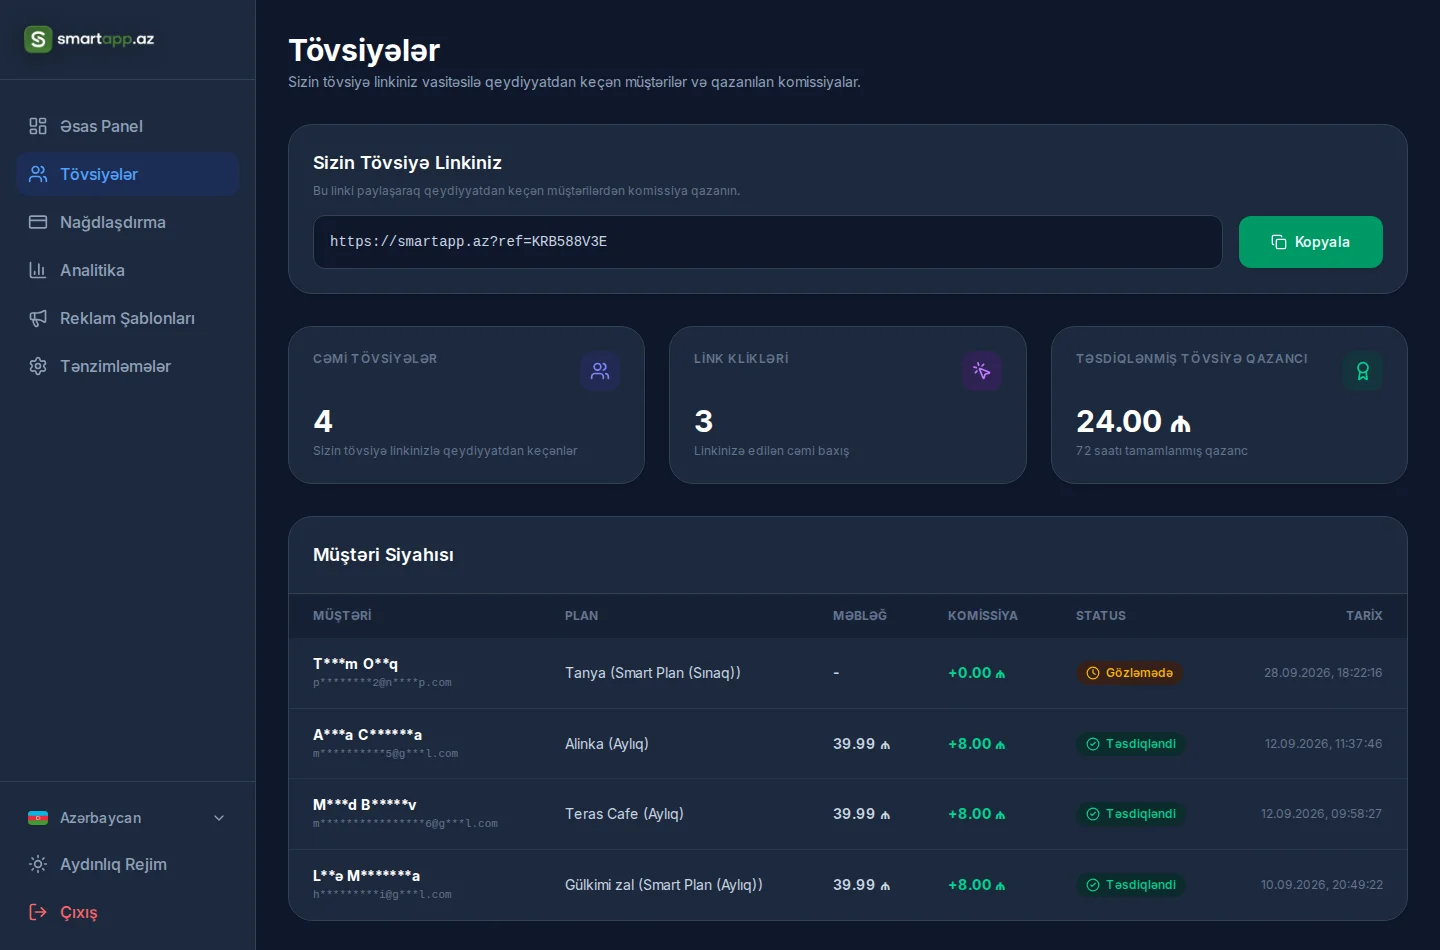Viewport: 1440px width, 950px height.
Task: Click the +0.00 commission in Tanya row
Action: [x=976, y=673]
